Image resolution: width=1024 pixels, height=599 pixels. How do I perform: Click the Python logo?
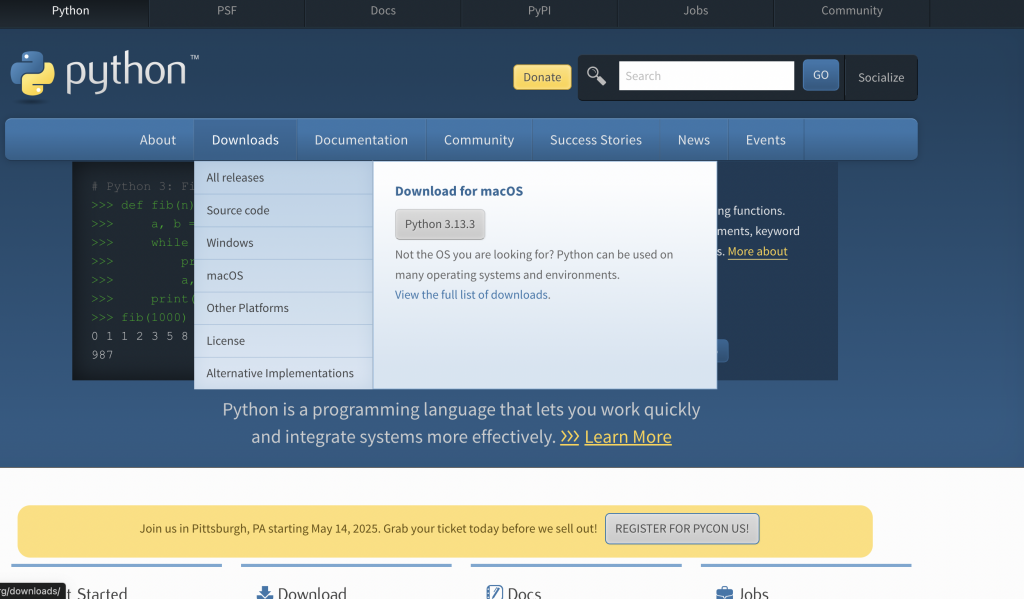pos(104,74)
